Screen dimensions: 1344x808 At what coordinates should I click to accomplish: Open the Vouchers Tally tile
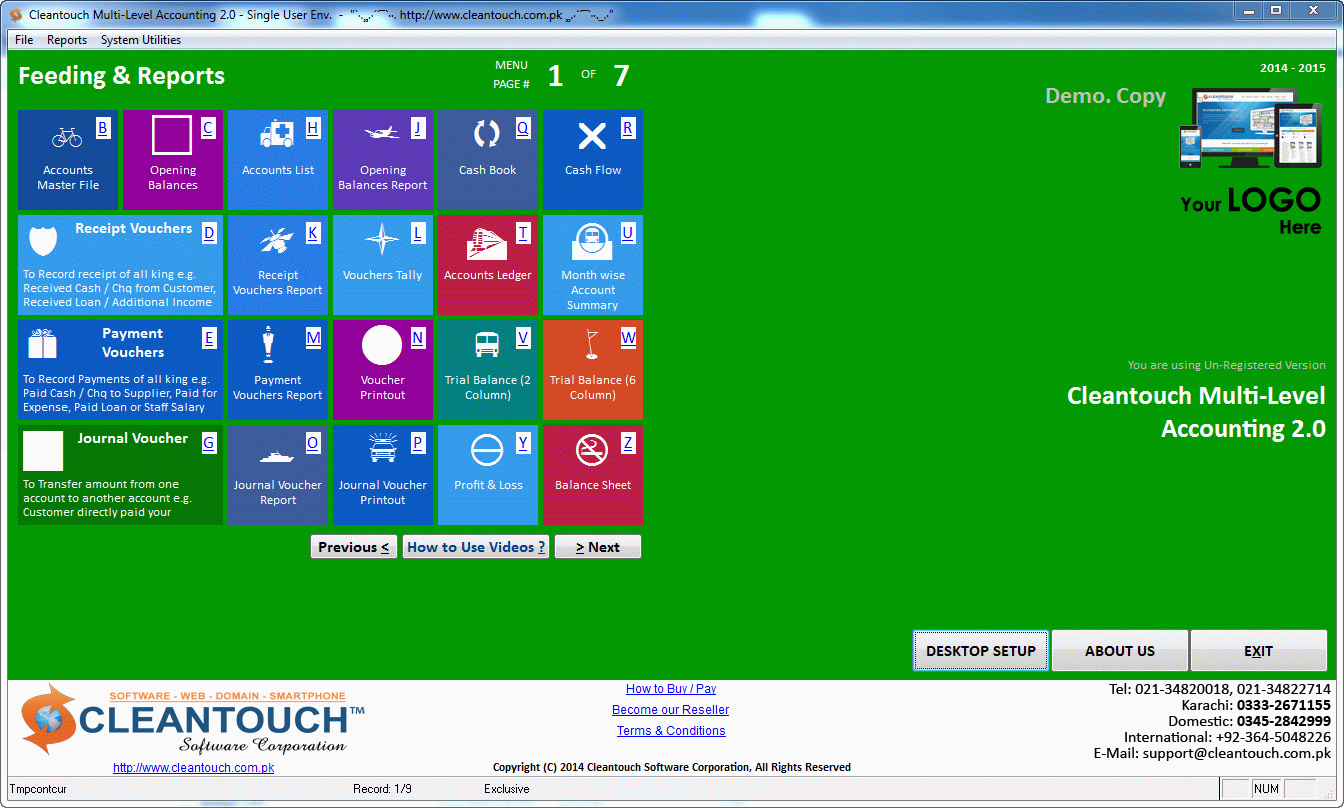(x=383, y=265)
